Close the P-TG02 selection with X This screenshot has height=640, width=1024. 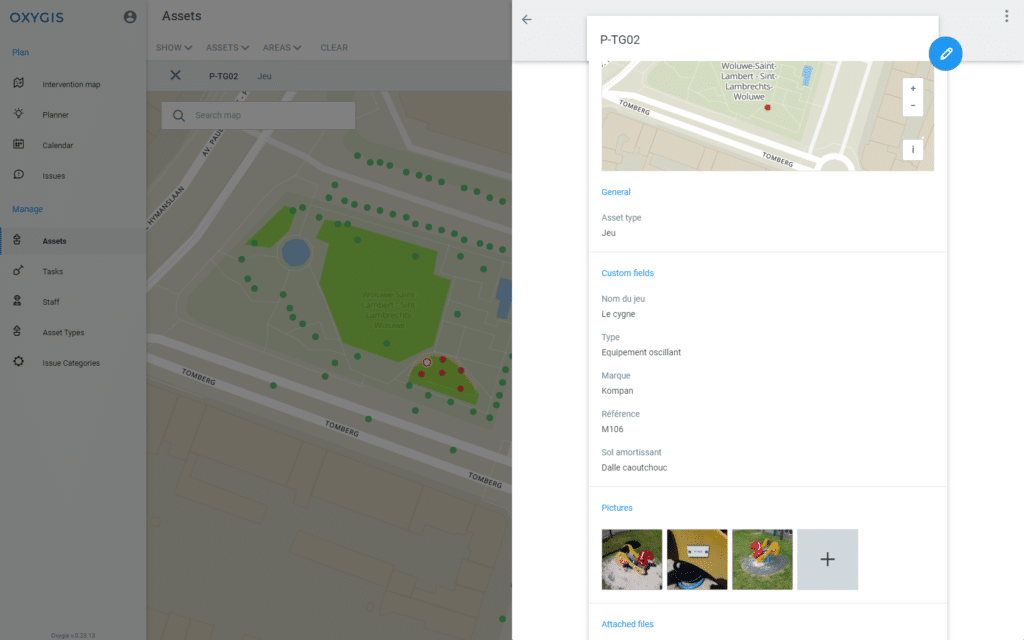pos(176,75)
